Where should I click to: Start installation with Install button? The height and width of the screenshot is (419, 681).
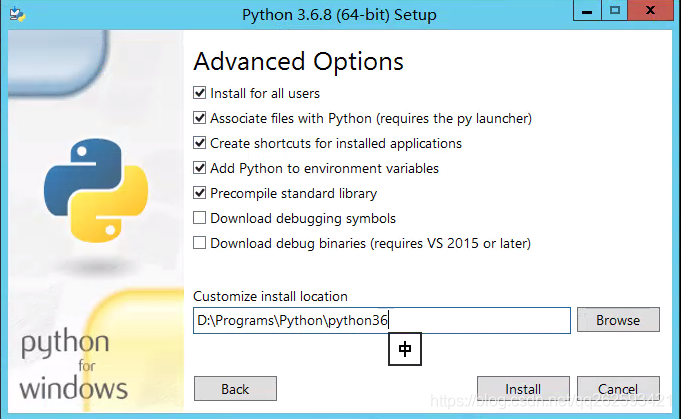click(x=523, y=389)
